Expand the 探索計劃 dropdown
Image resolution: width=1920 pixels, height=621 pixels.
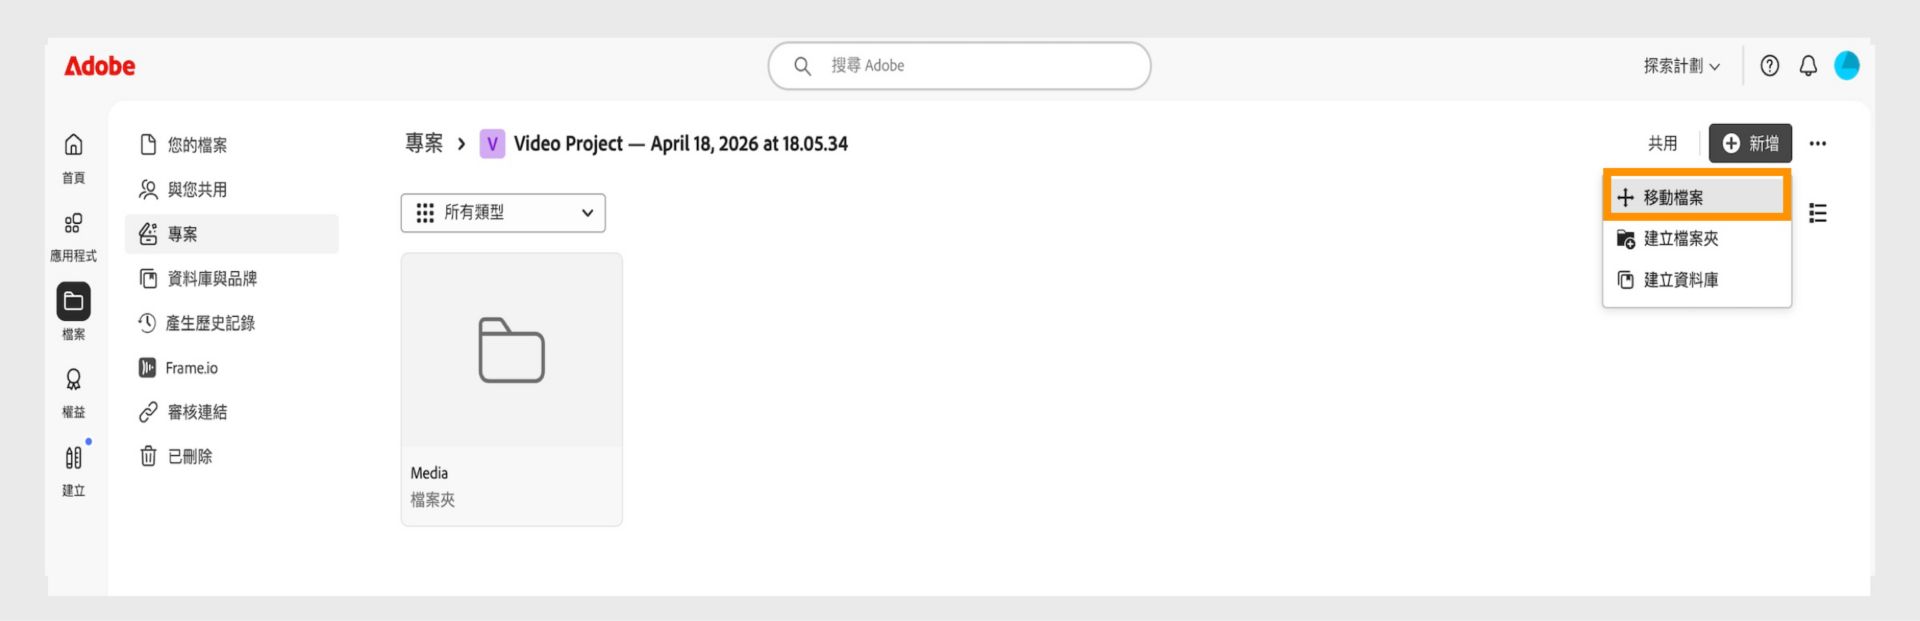coord(1682,66)
